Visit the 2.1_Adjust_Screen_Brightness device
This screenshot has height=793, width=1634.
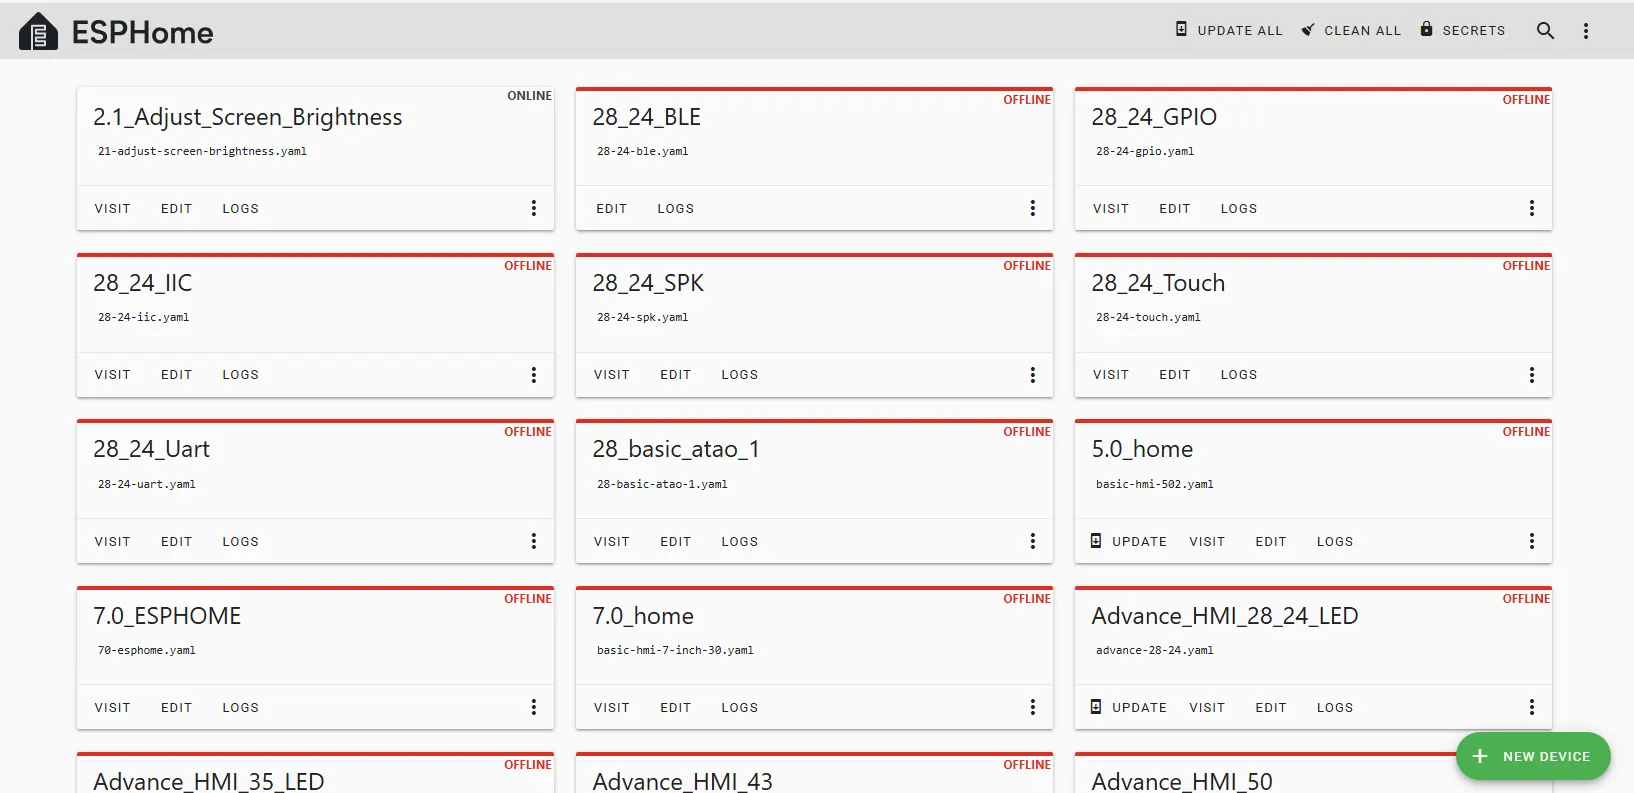(x=112, y=209)
